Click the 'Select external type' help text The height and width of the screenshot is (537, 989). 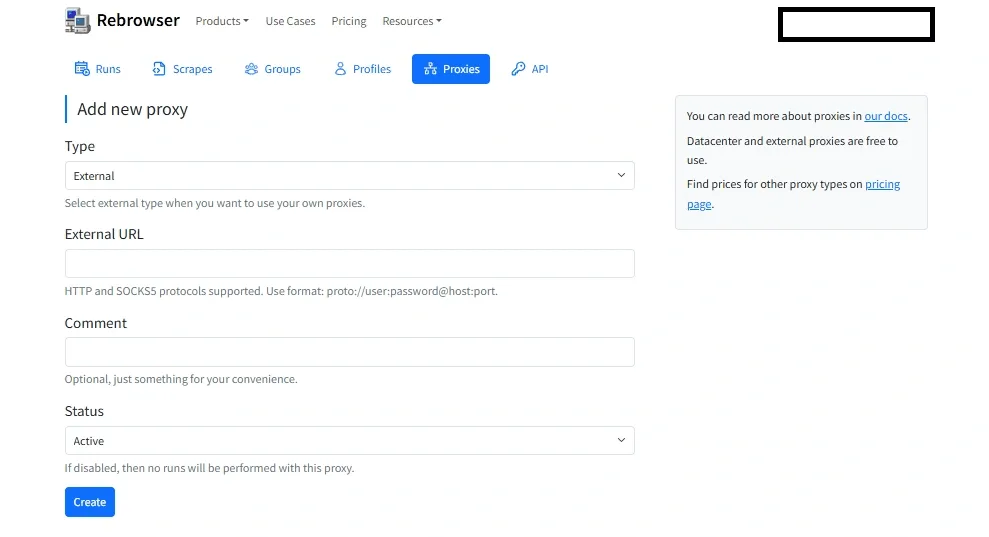click(x=215, y=203)
